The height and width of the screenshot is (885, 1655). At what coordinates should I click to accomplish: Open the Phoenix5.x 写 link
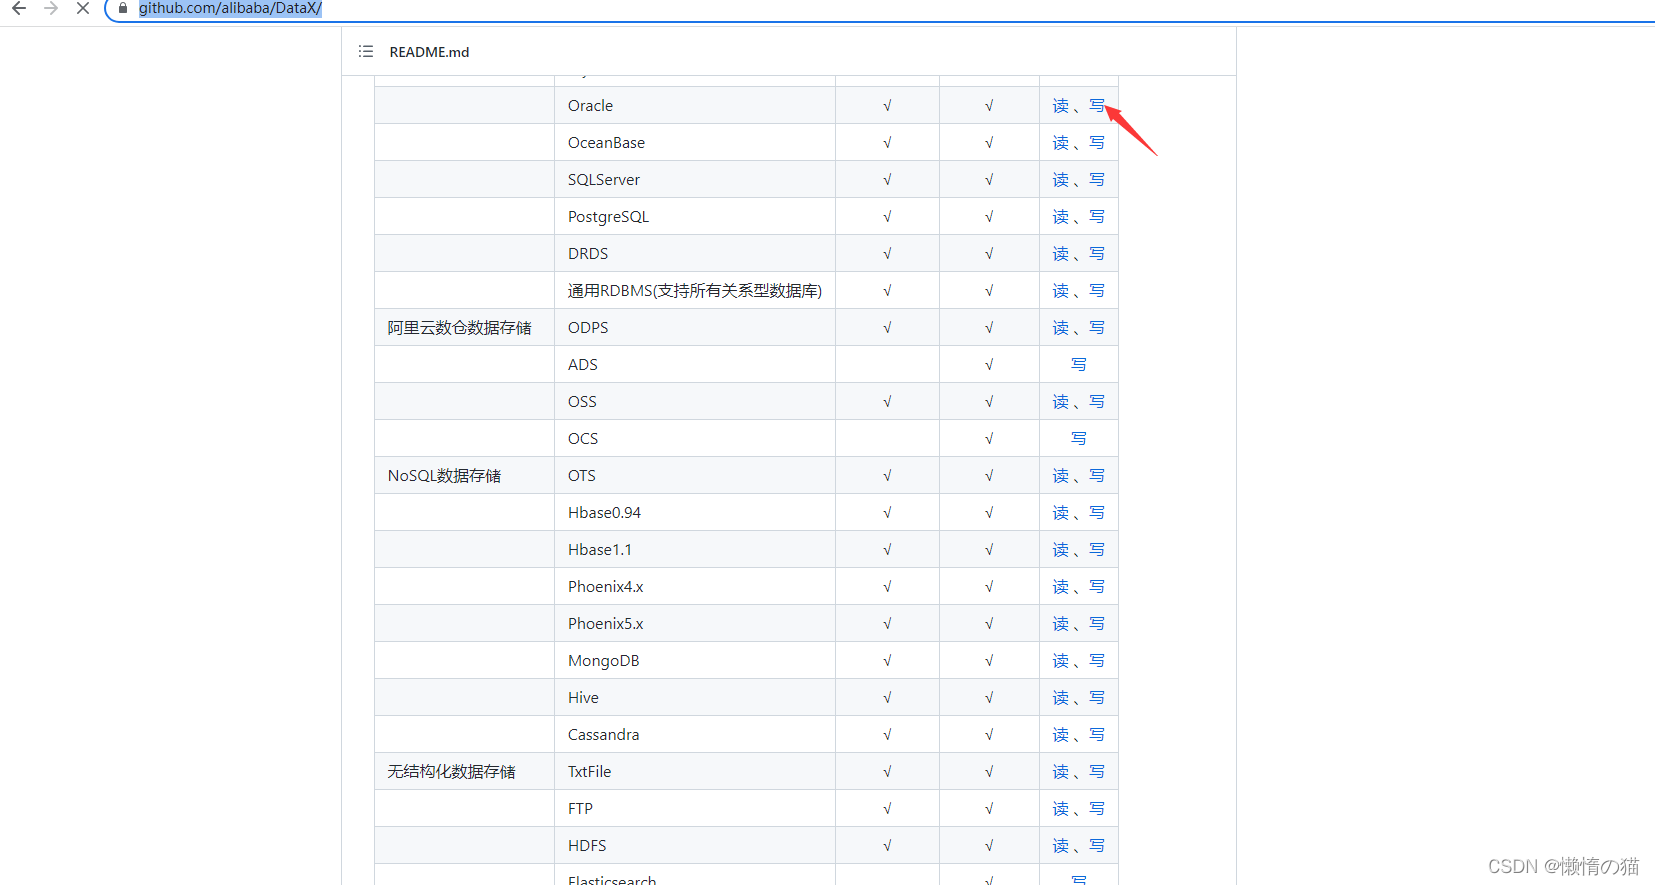point(1097,624)
